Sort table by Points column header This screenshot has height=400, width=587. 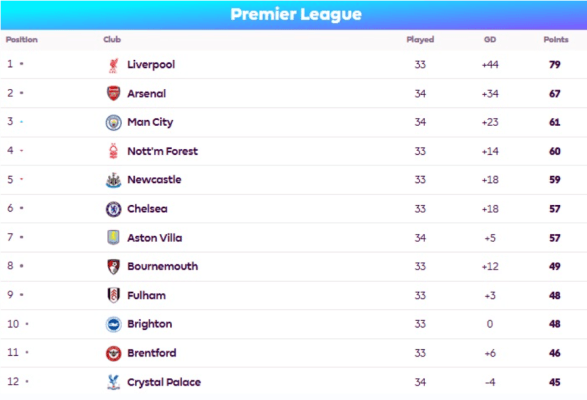[556, 39]
